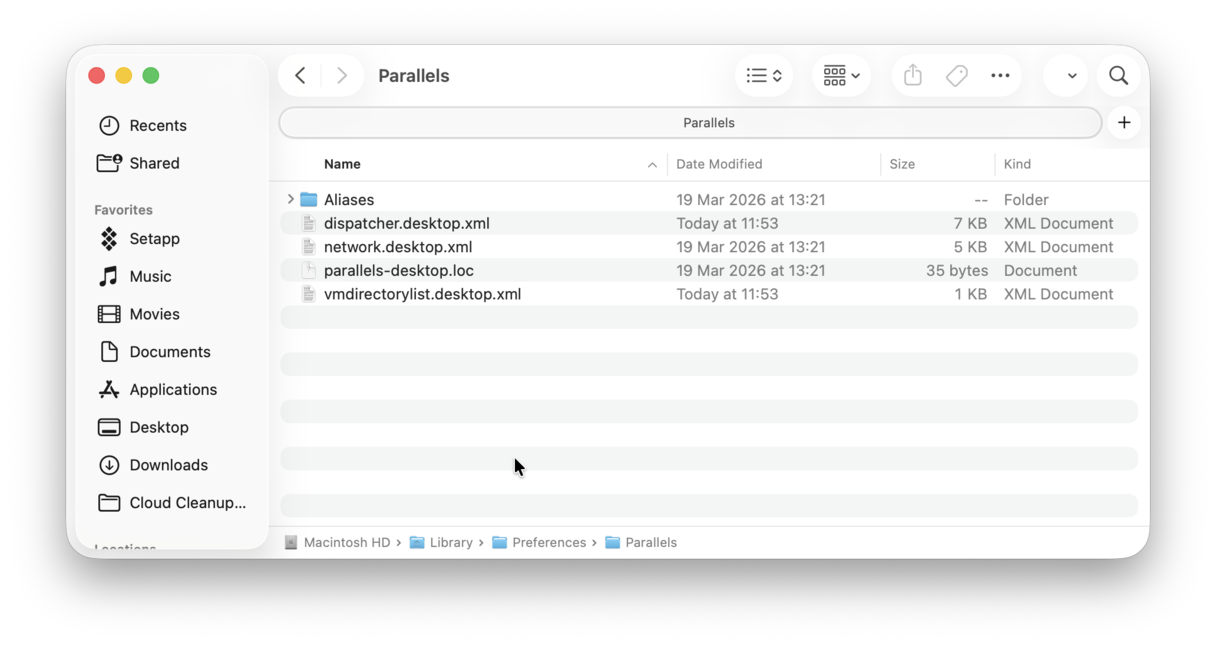Click the Movies film sidebar icon
This screenshot has width=1216, height=646.
click(109, 314)
